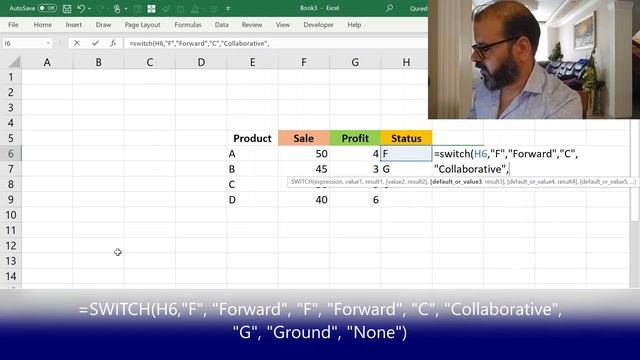Switch to the Page Layout tab
This screenshot has height=360, width=640.
[142, 25]
